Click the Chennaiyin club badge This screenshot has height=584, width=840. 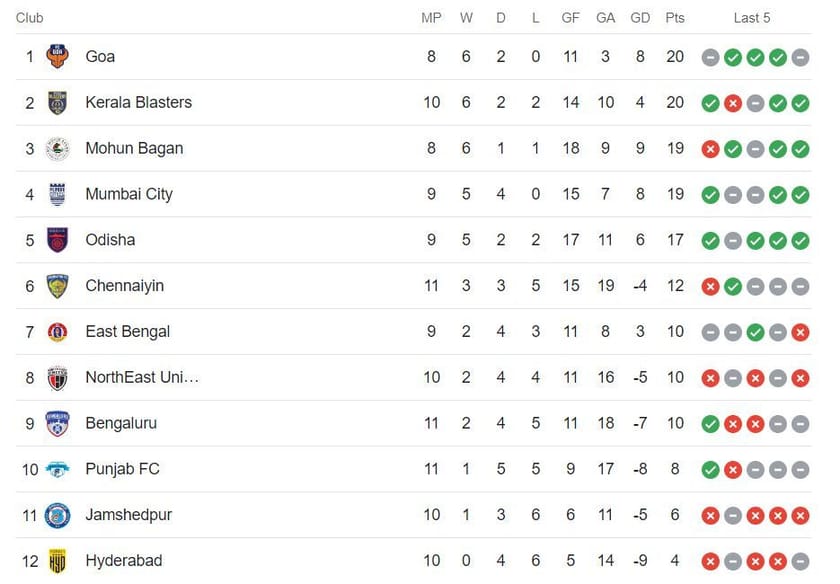[57, 286]
